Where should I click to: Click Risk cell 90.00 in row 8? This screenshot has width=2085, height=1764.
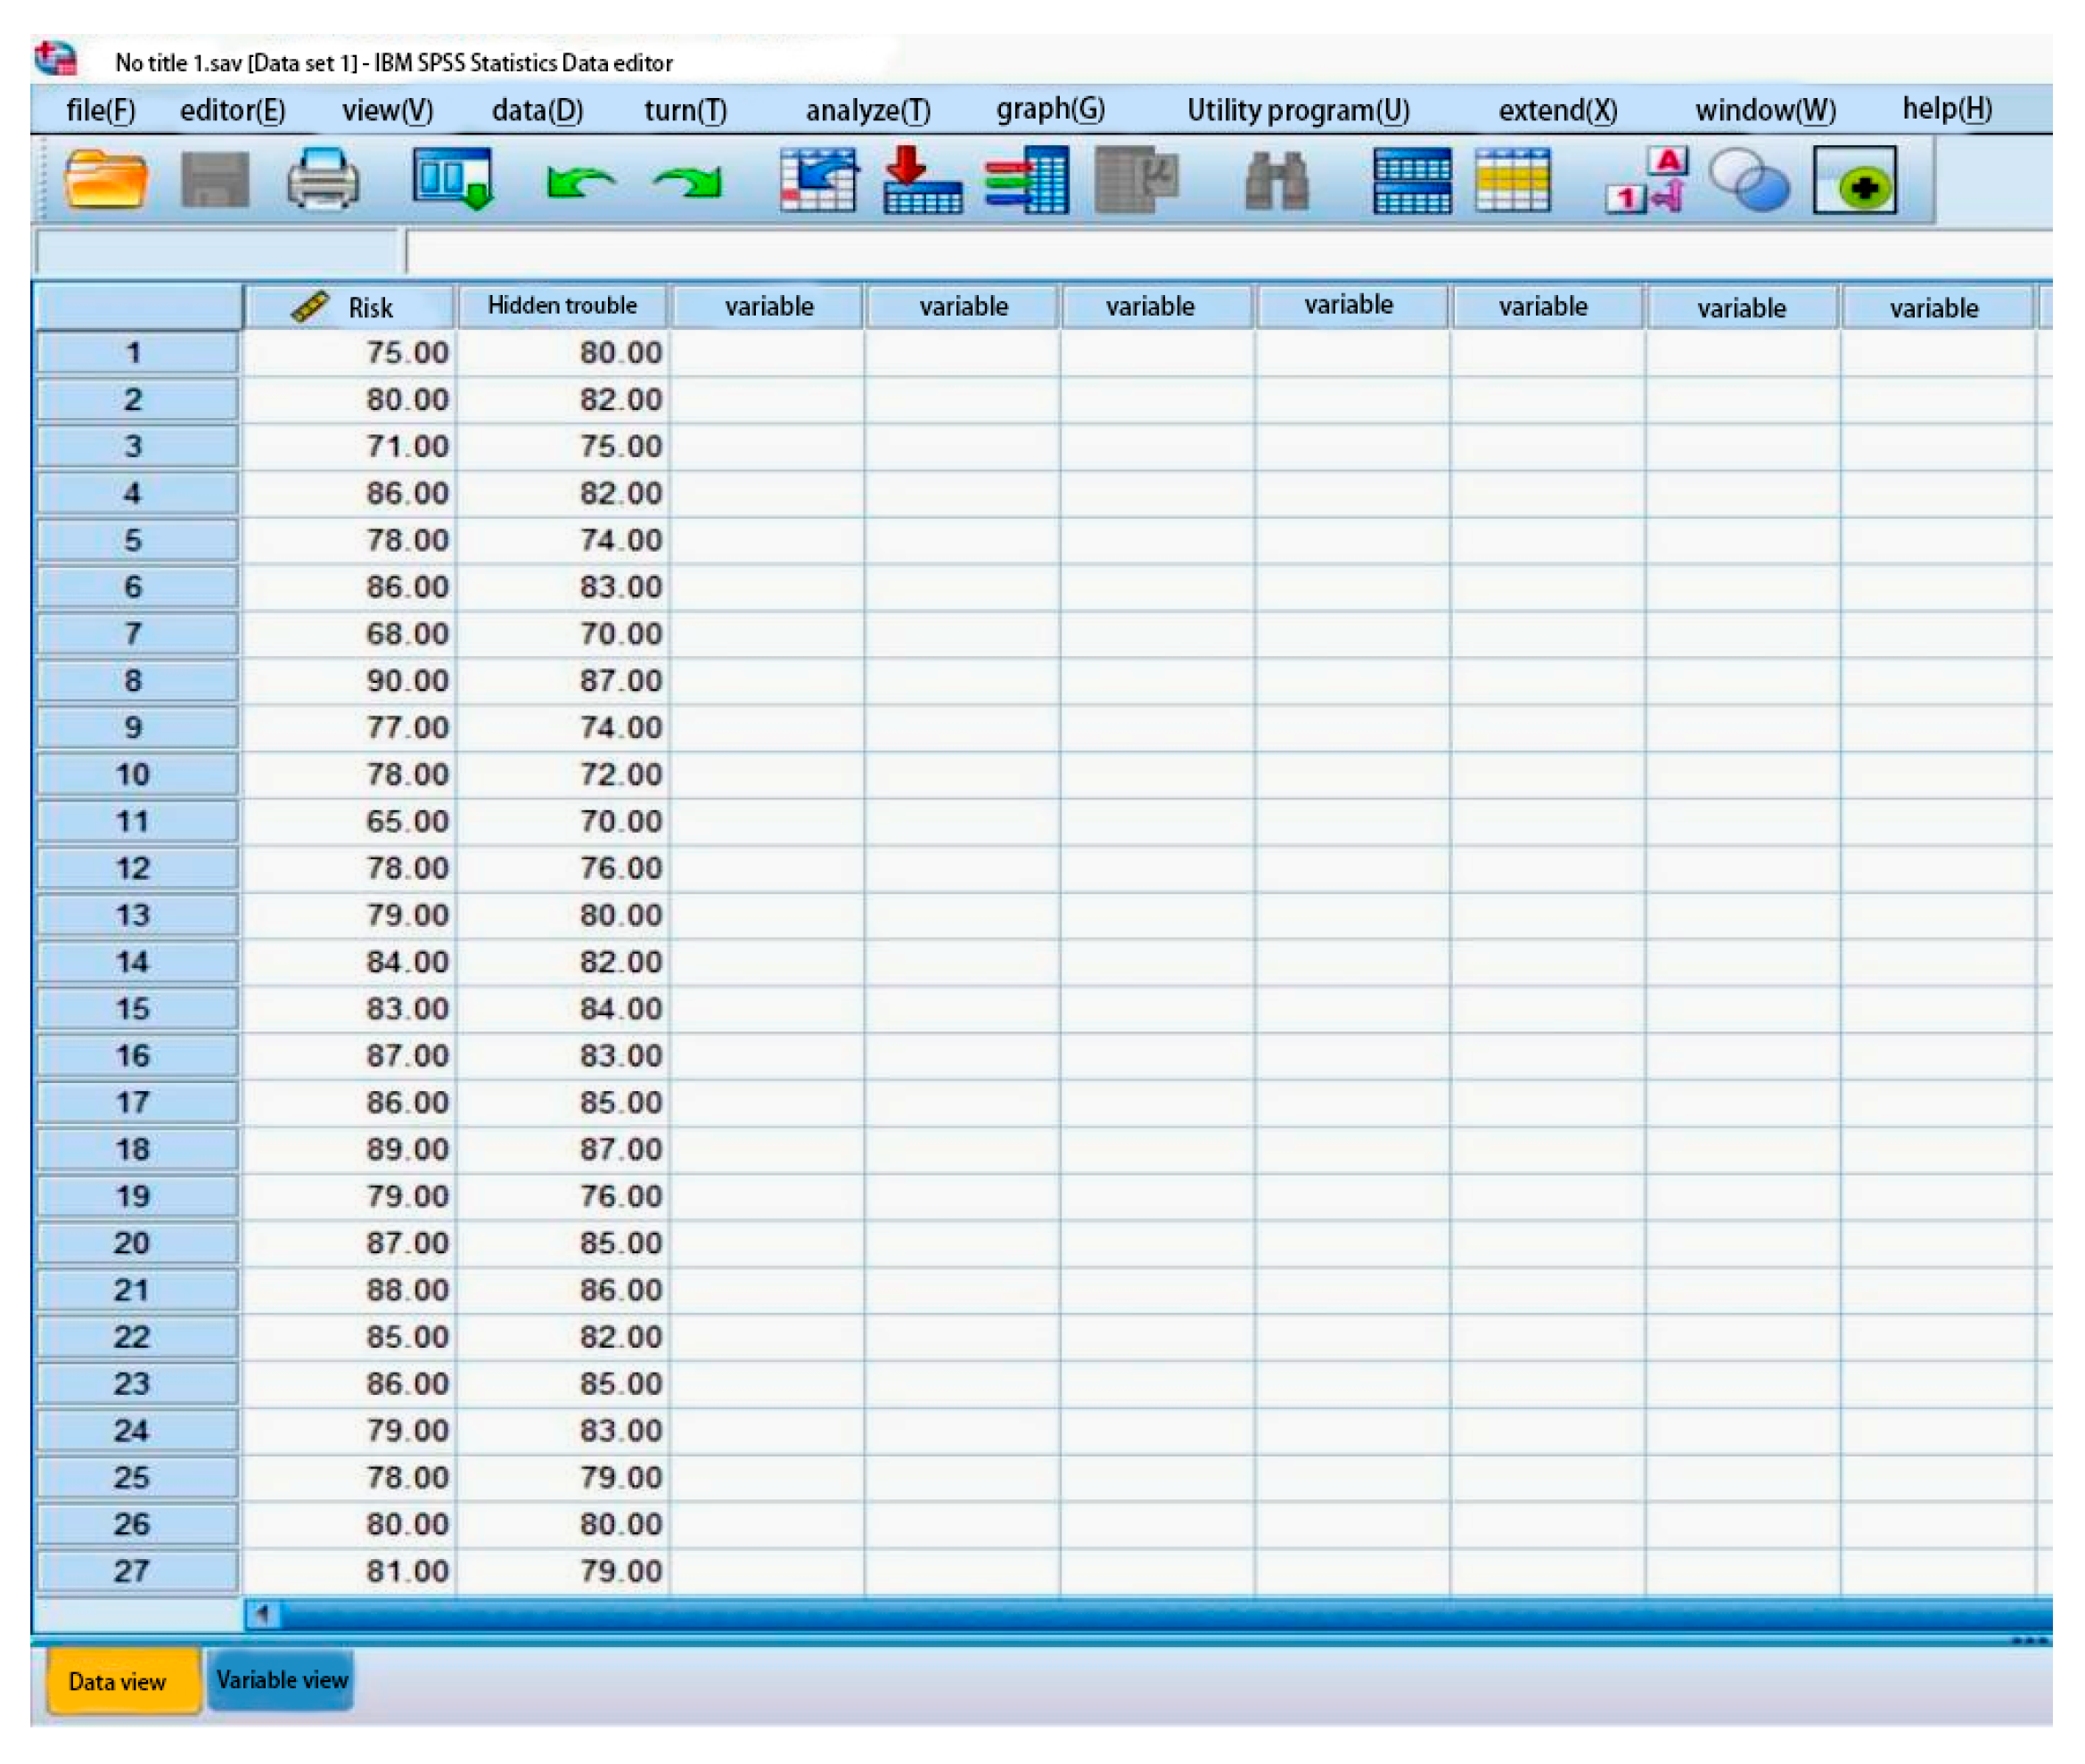(350, 681)
